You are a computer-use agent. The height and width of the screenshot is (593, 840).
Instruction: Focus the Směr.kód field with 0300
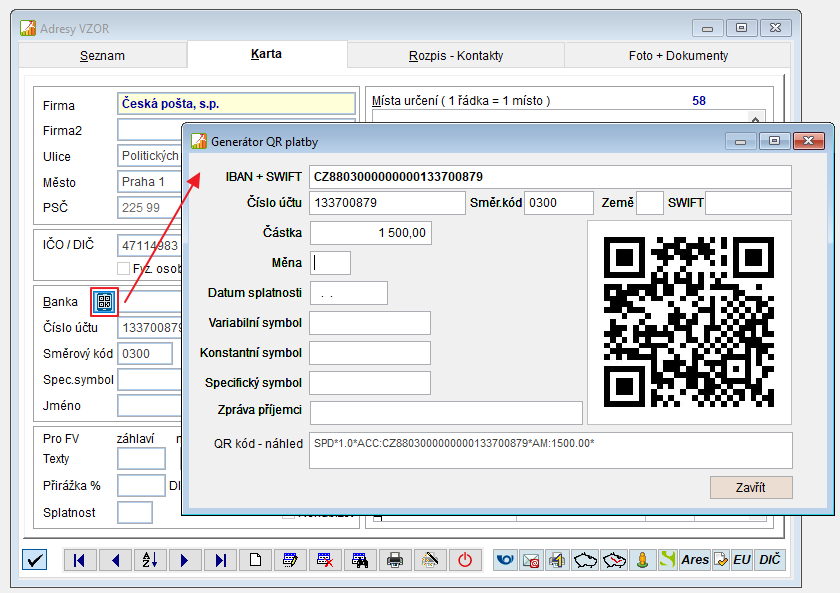point(559,203)
